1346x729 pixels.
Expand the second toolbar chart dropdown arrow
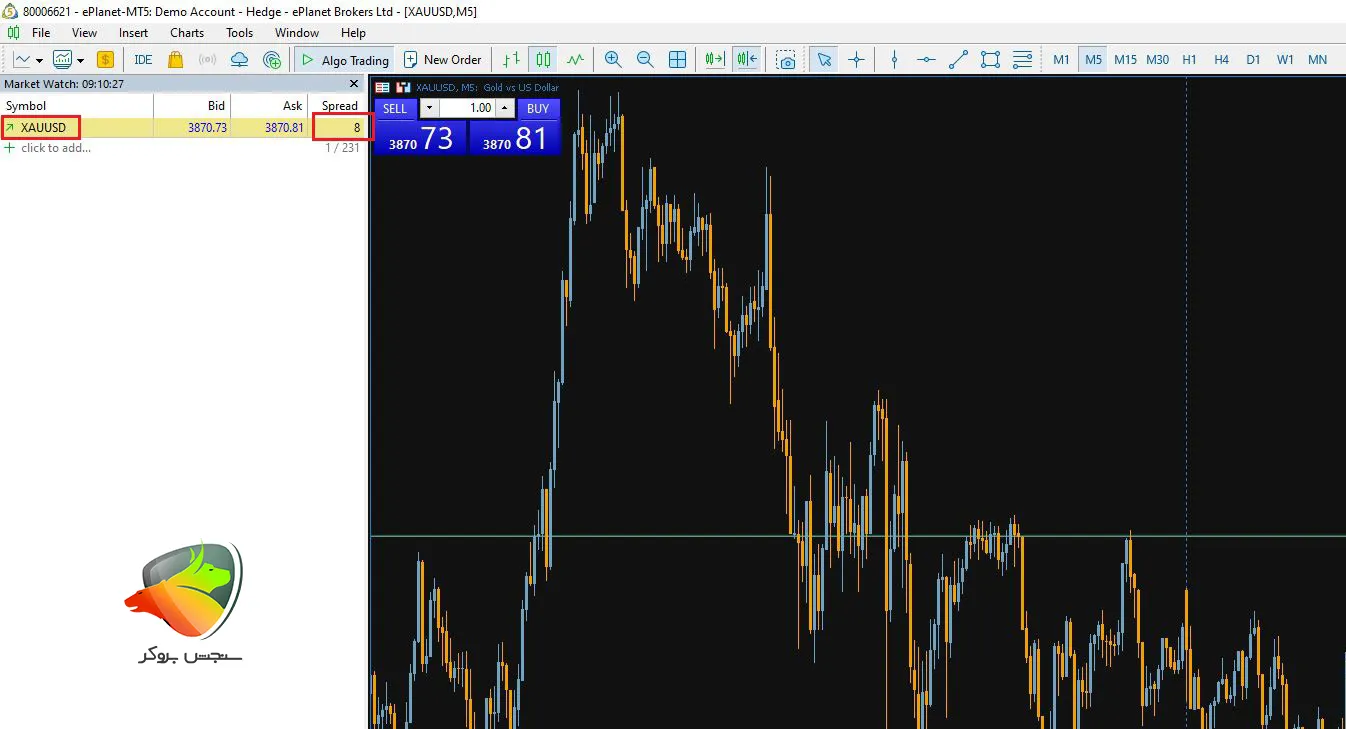80,60
